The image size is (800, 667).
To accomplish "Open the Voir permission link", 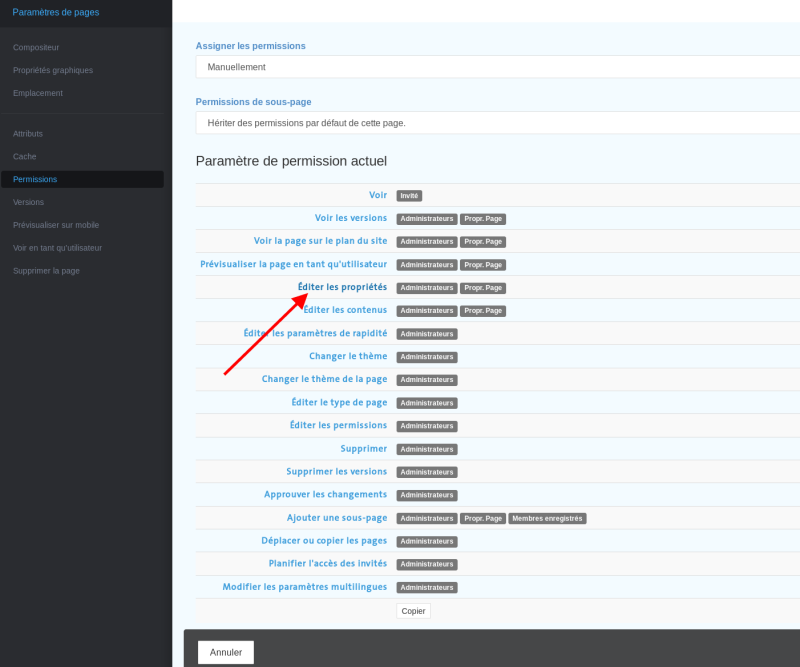I will [378, 195].
